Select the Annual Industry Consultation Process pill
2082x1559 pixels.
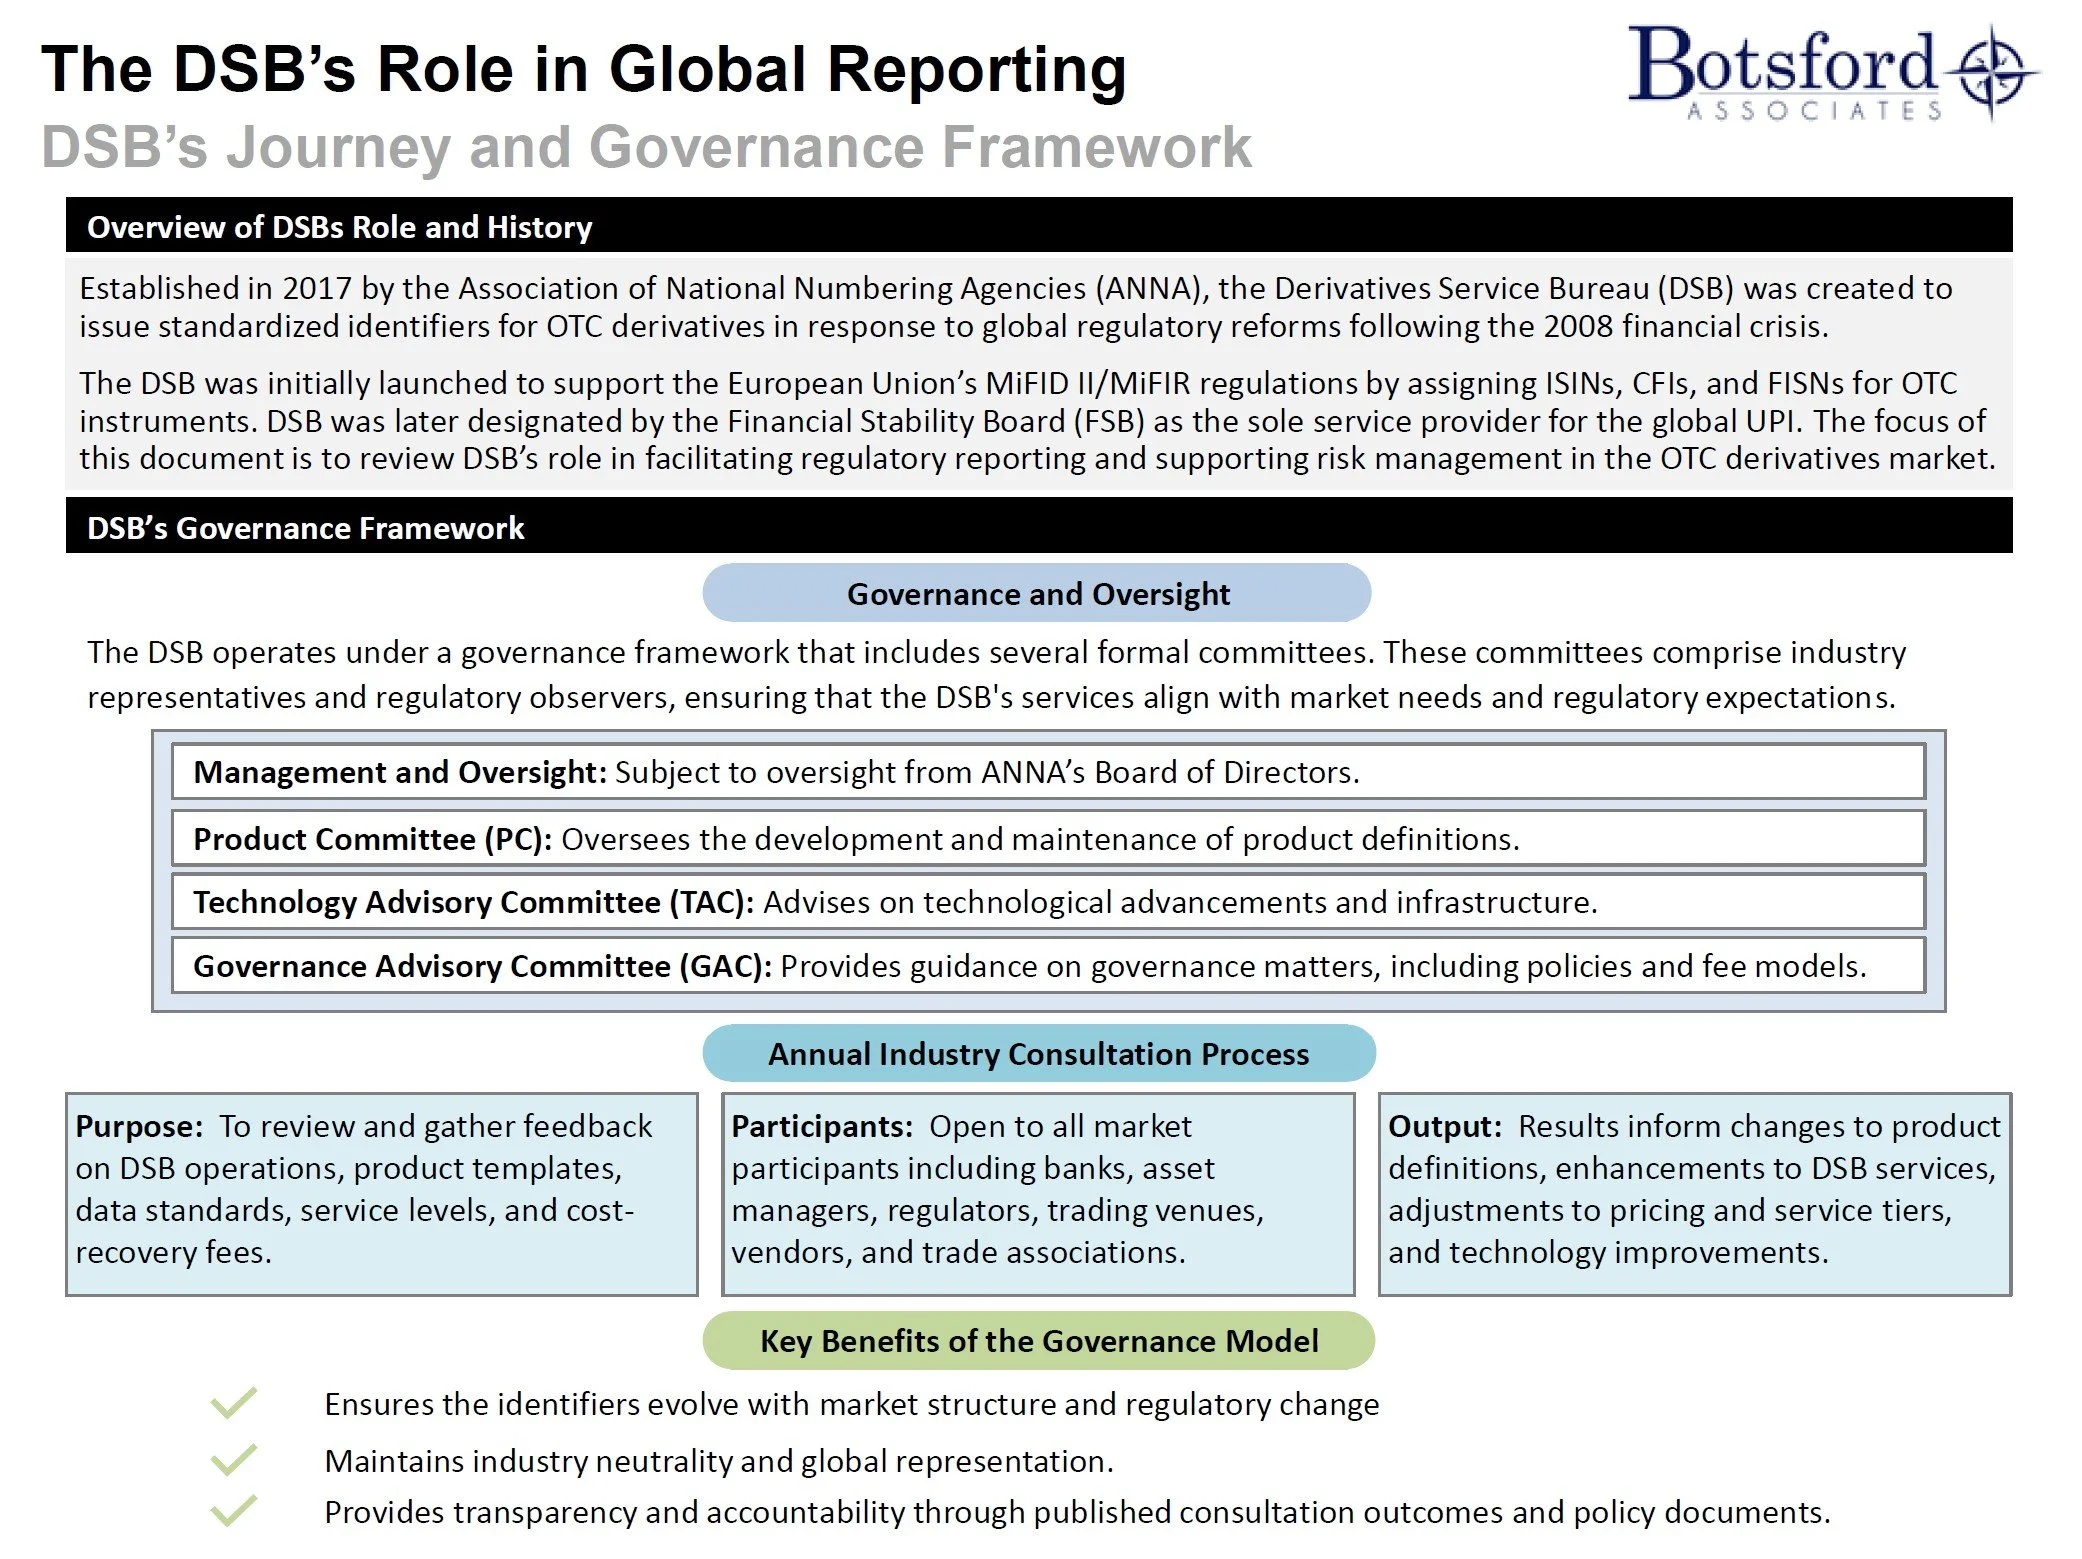1038,1053
